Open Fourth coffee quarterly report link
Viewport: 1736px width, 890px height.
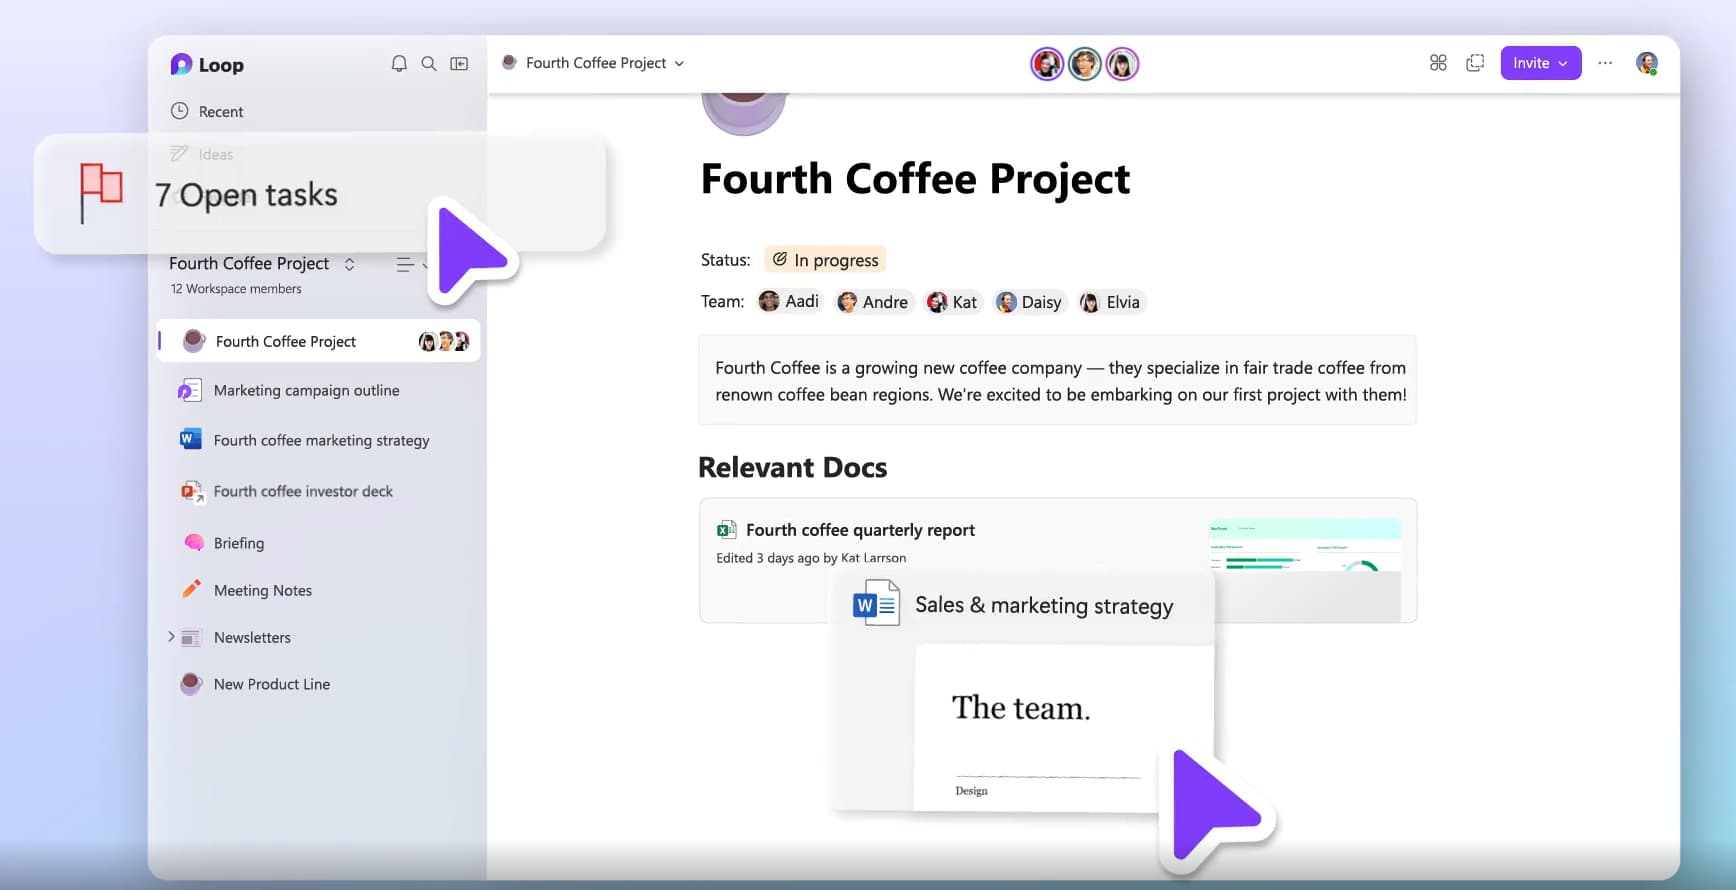[x=860, y=530]
